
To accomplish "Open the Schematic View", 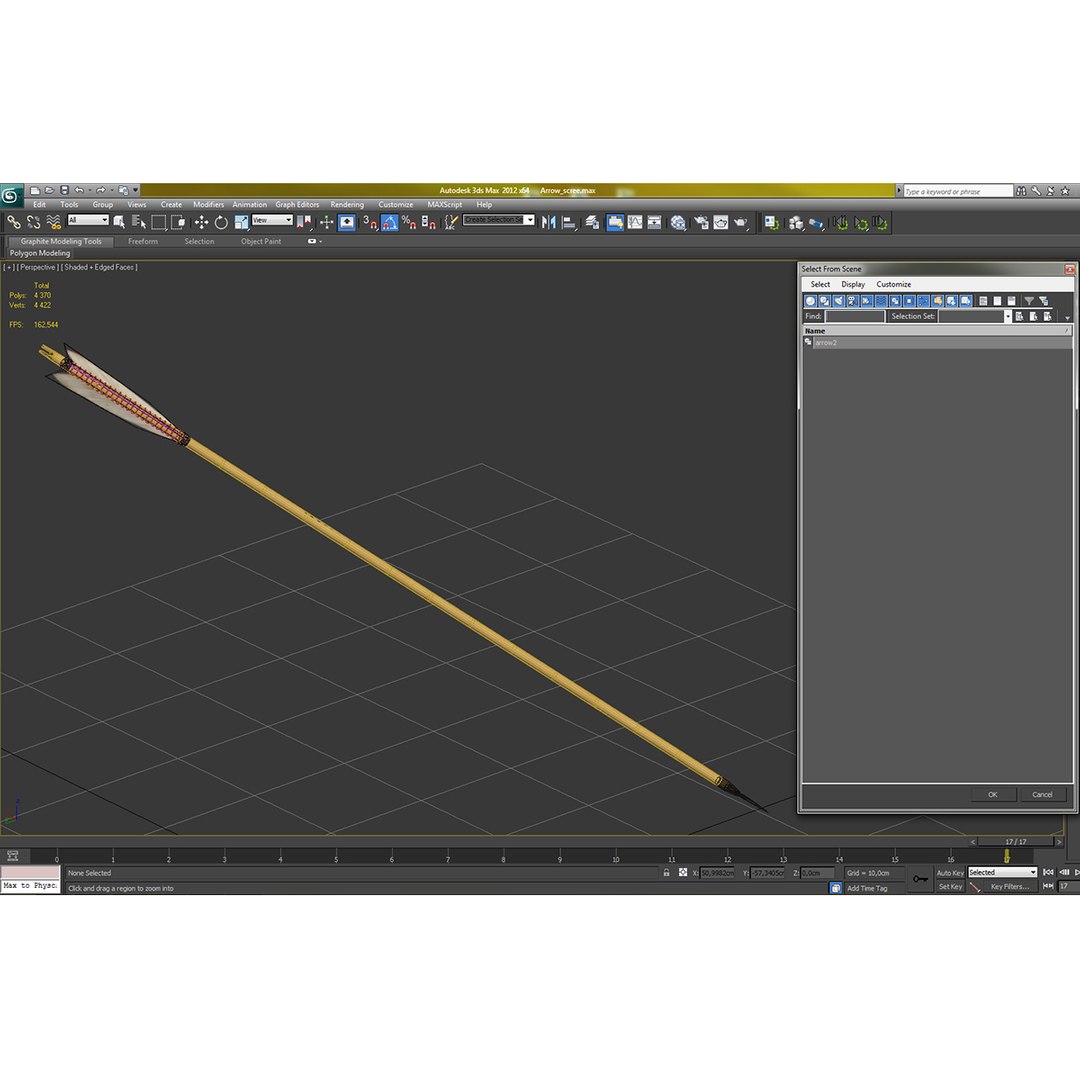I will 654,222.
